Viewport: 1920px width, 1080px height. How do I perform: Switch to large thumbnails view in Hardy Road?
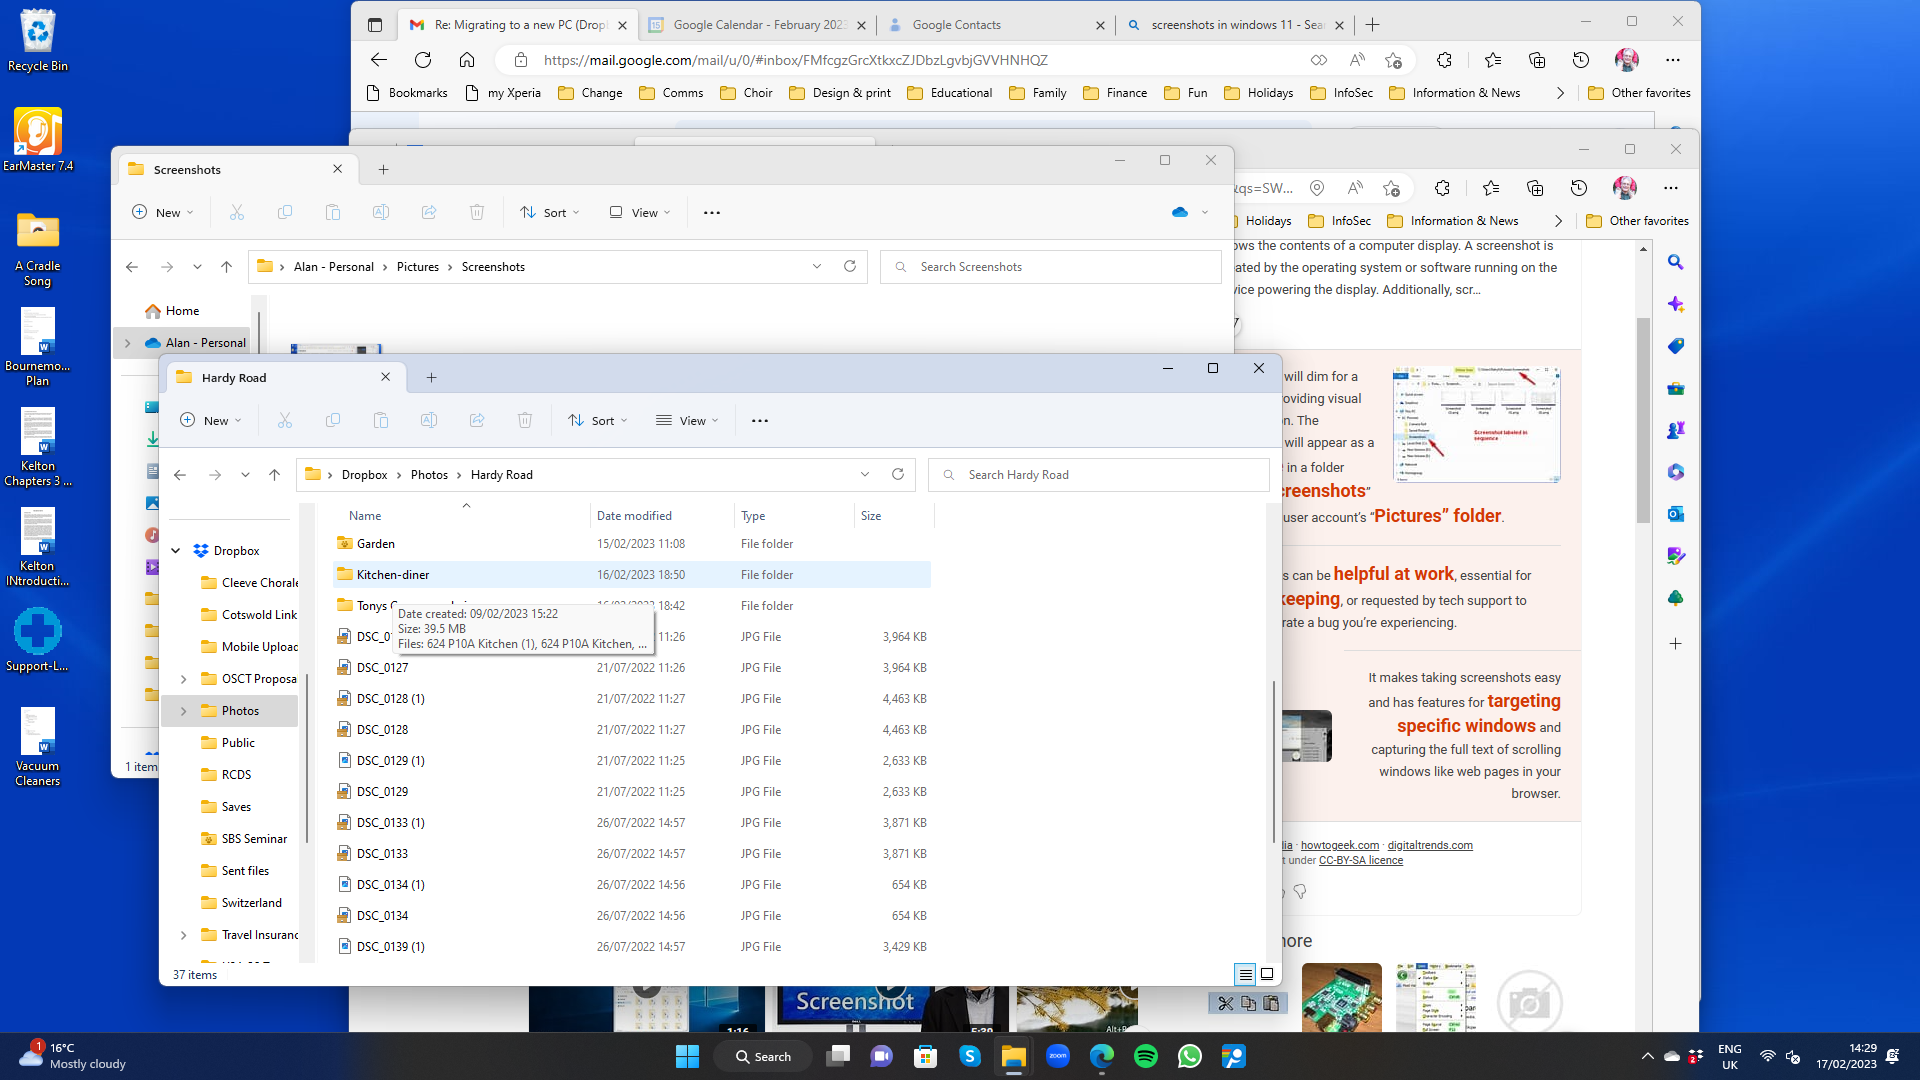click(1267, 974)
